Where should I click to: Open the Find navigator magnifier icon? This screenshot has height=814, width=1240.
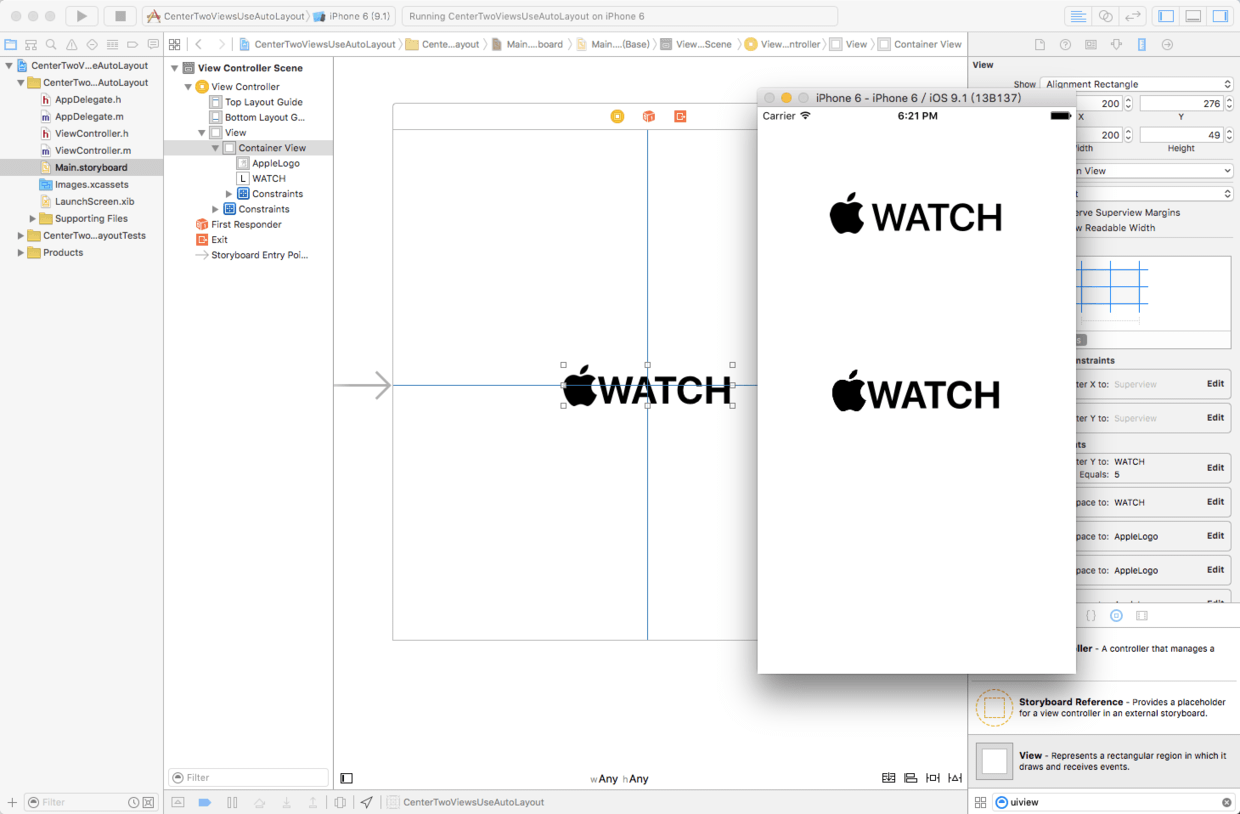coord(51,45)
